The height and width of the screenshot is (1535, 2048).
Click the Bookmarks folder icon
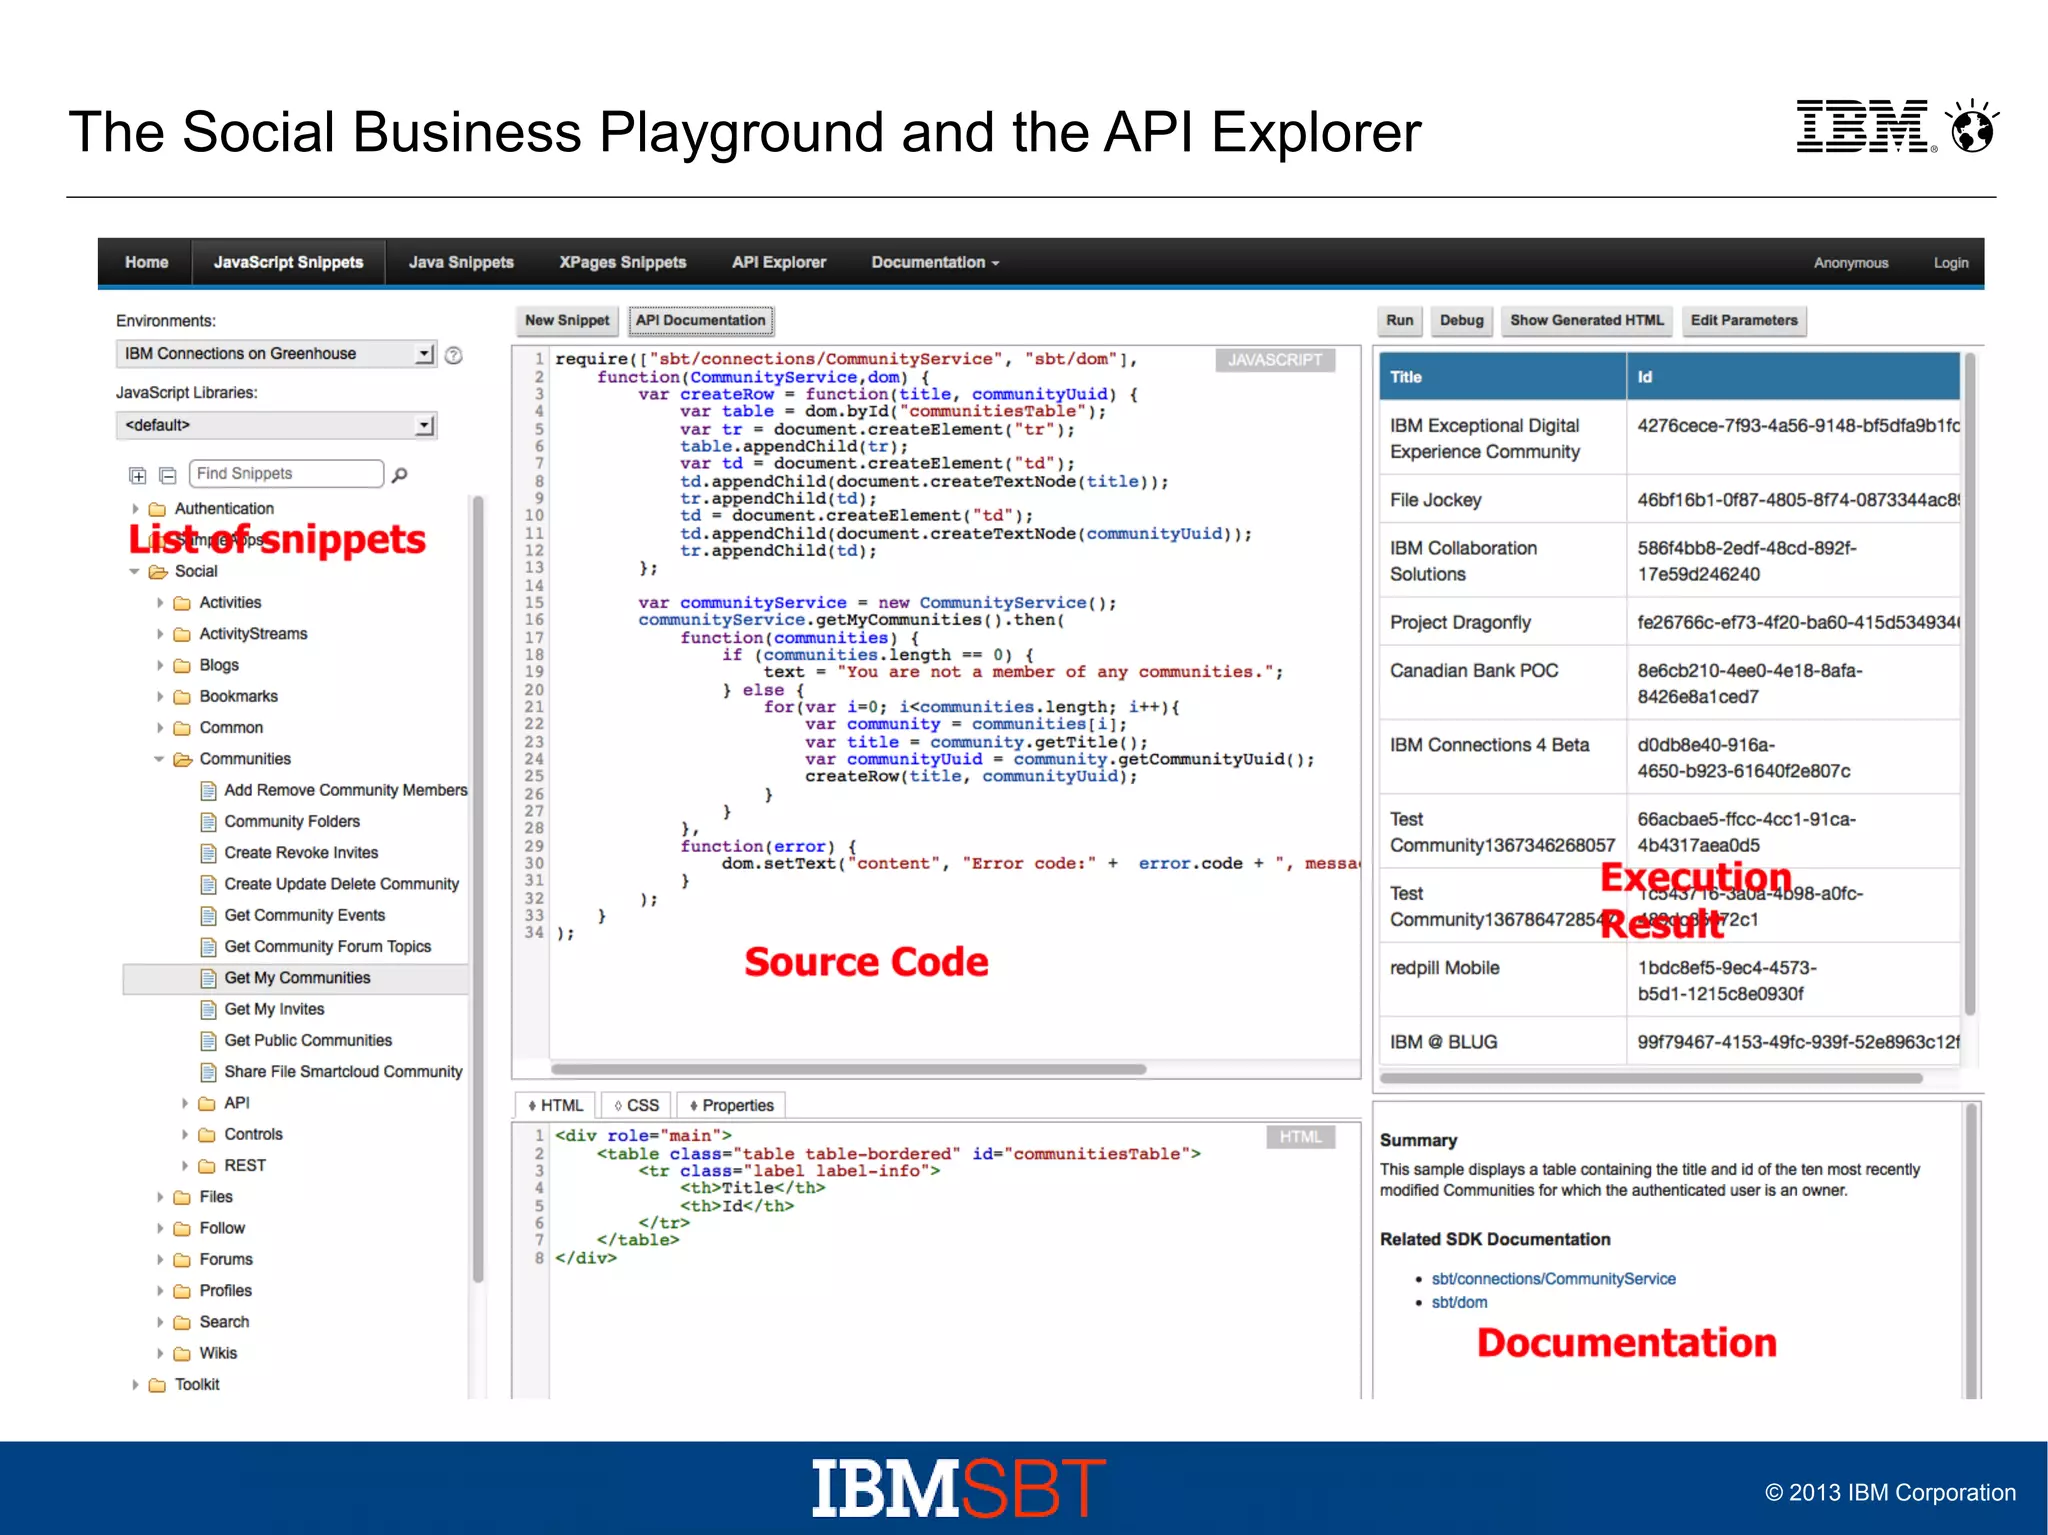182,697
